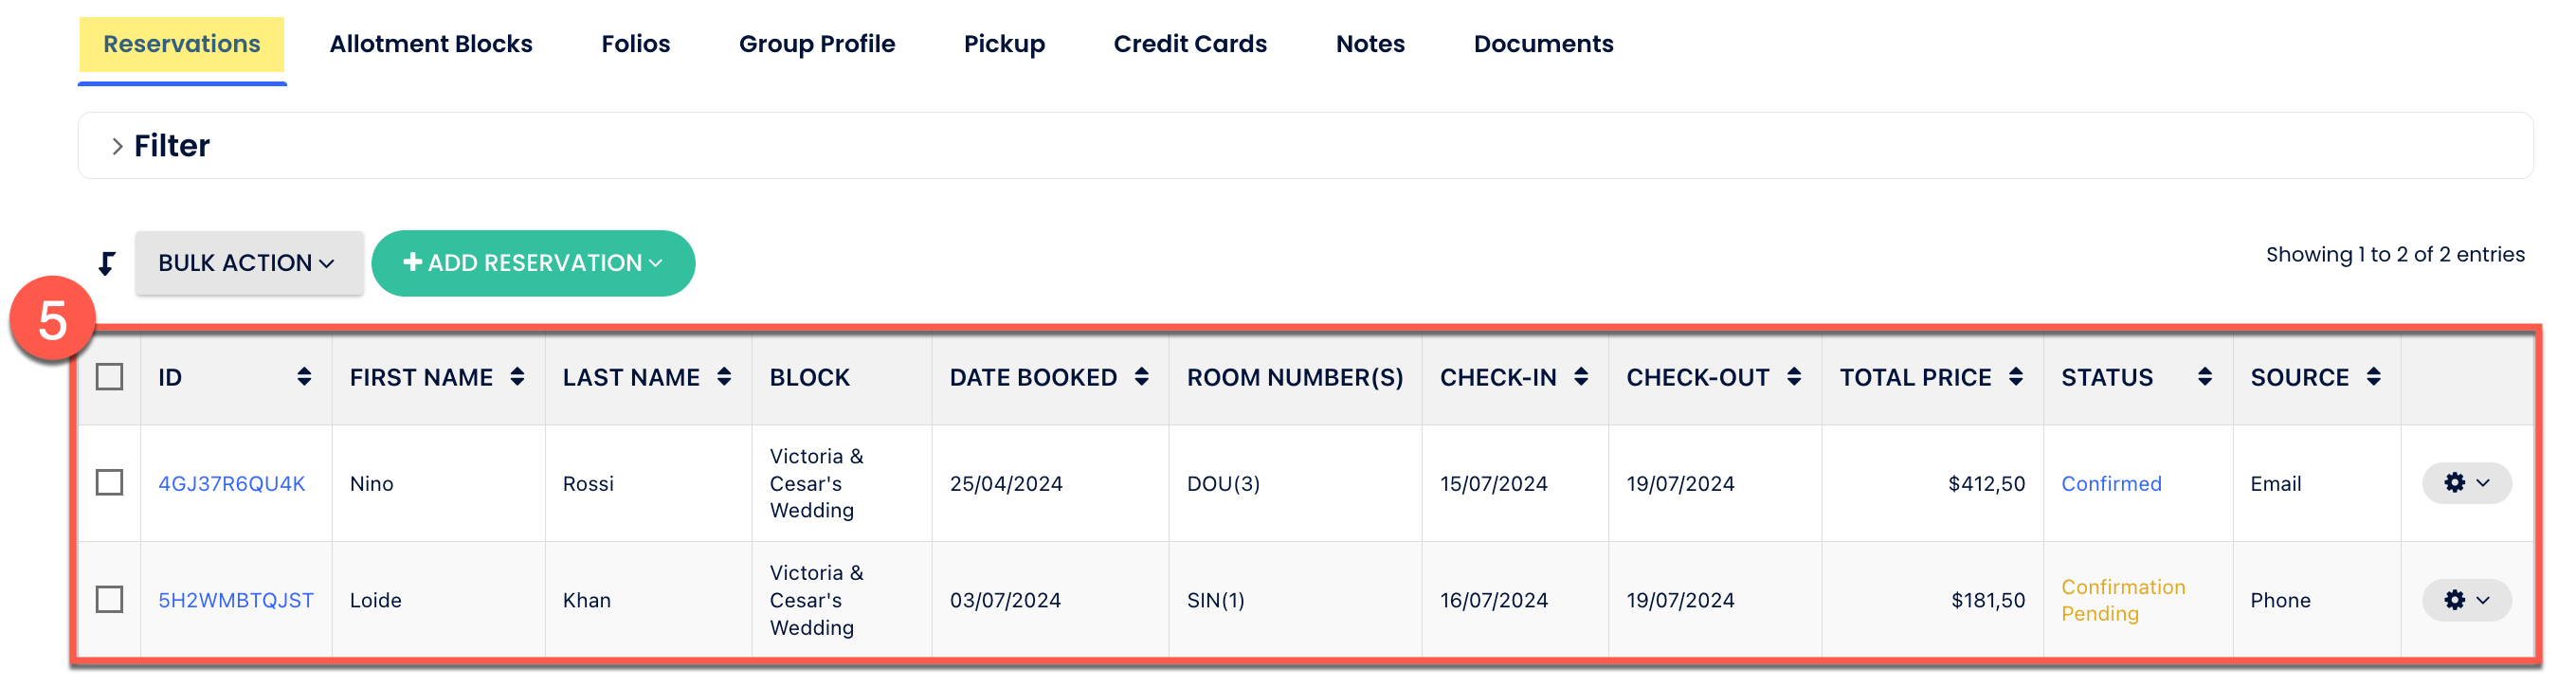The width and height of the screenshot is (2576, 686).
Task: Sort table by ID column arrows
Action: click(304, 377)
